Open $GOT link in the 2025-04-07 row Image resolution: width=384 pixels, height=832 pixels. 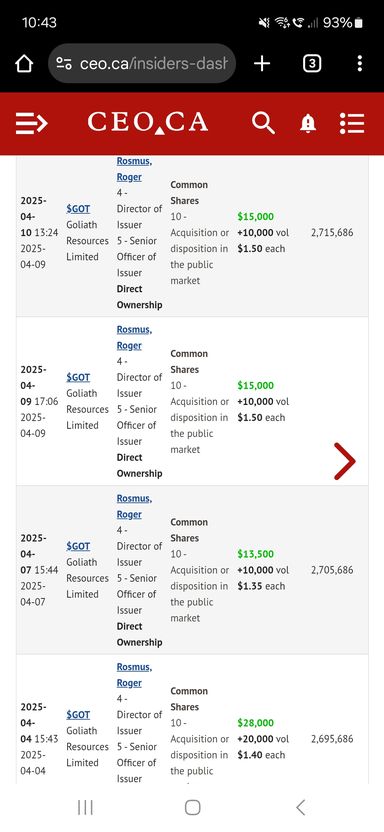click(78, 547)
